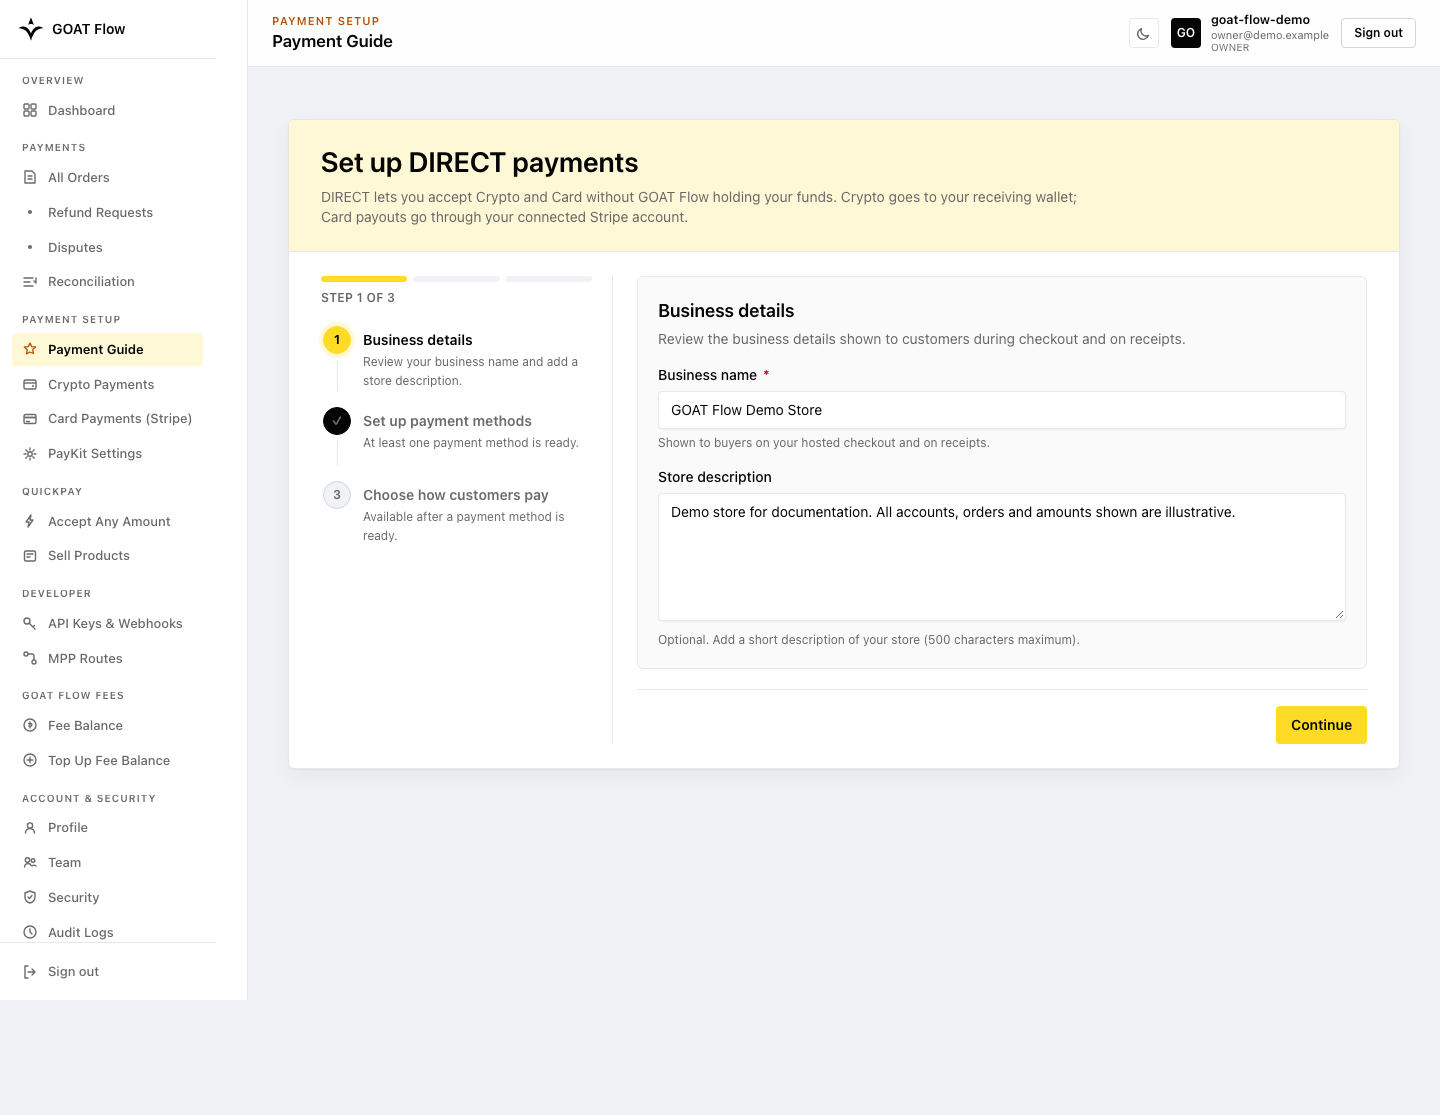Image resolution: width=1440 pixels, height=1115 pixels.
Task: Click the yellow Continue button
Action: tap(1321, 725)
